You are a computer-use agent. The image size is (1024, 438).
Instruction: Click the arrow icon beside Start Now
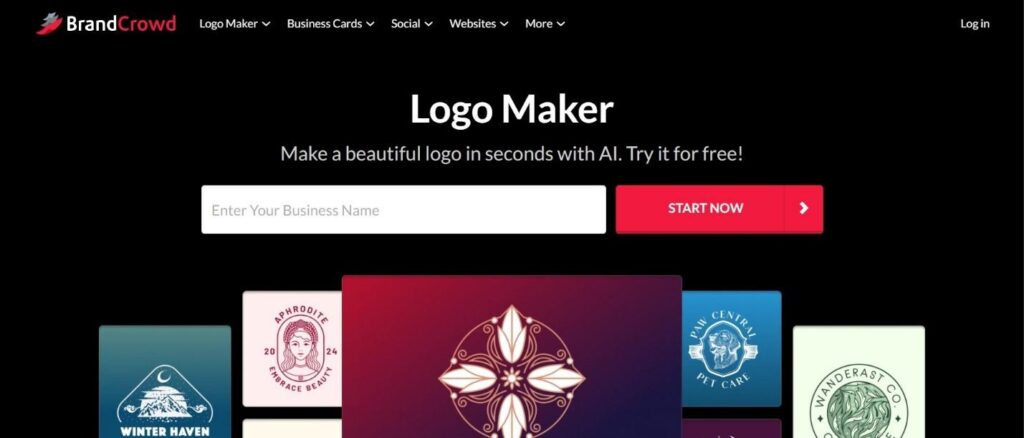pyautogui.click(x=803, y=208)
